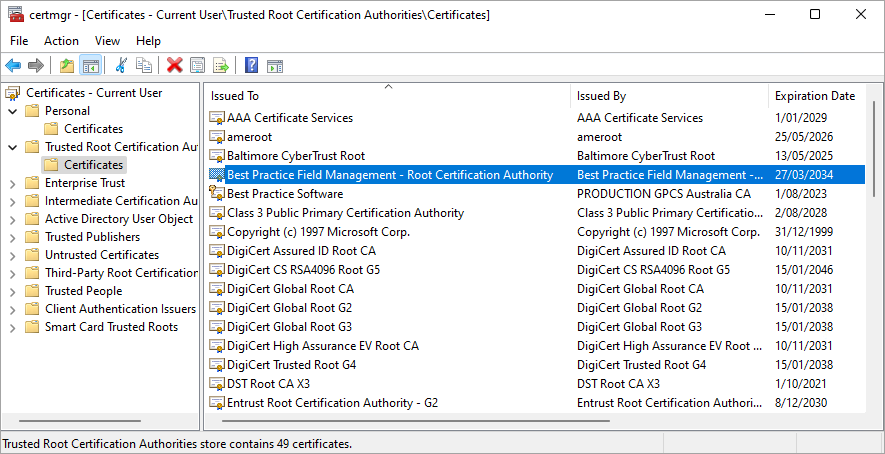Viewport: 885px width, 454px height.
Task: Click the Forward arrow toolbar icon
Action: [36, 66]
